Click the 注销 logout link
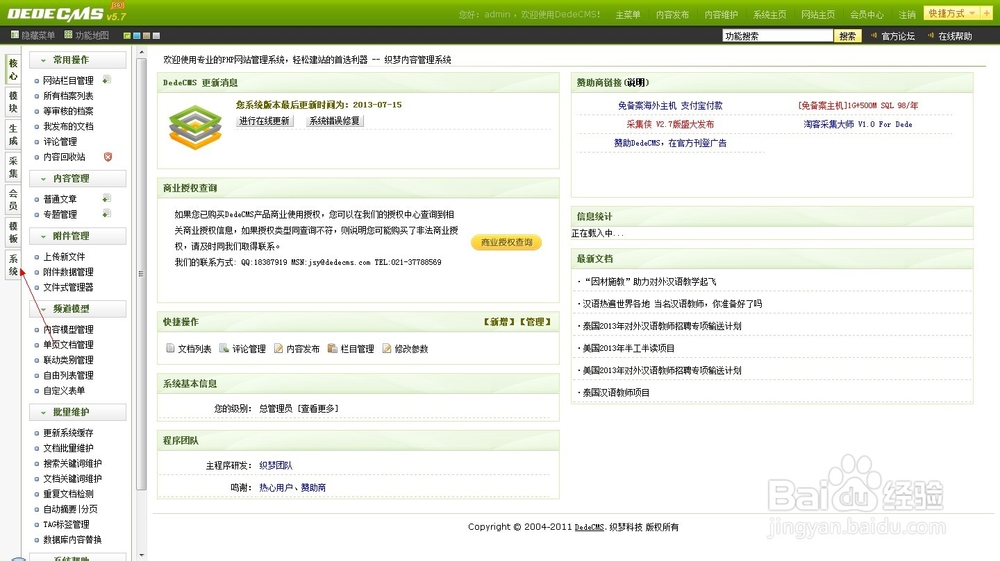1000x561 pixels. click(907, 15)
